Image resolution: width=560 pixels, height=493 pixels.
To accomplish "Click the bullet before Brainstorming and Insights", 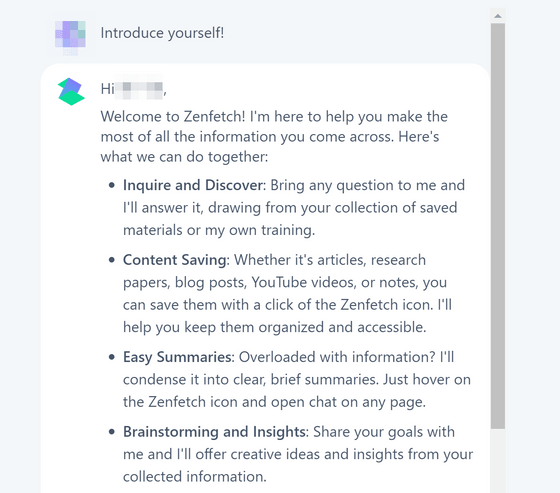I will [112, 432].
